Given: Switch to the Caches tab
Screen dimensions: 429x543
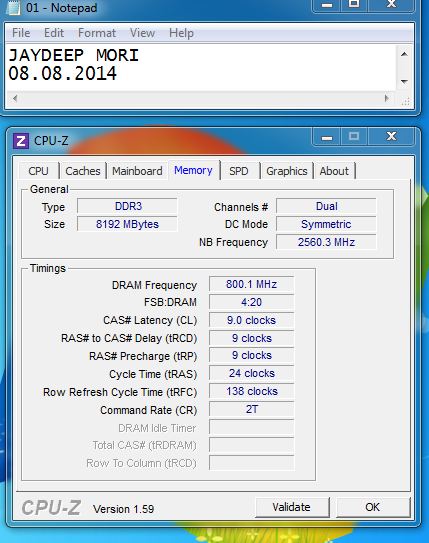Looking at the screenshot, I should pos(83,171).
